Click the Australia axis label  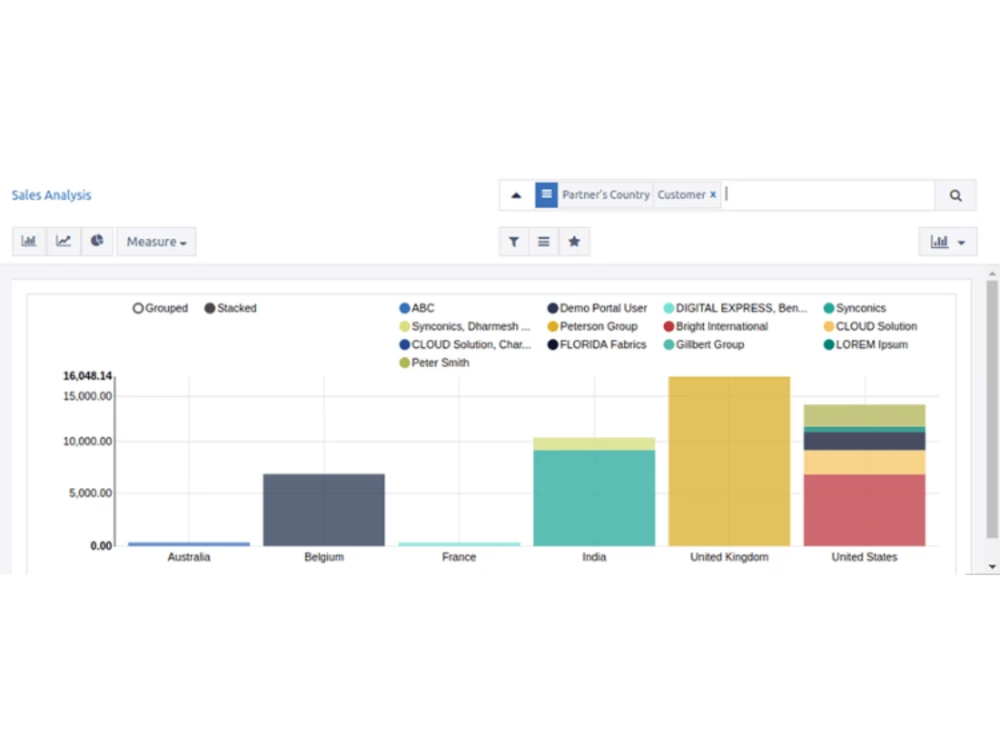(x=189, y=557)
